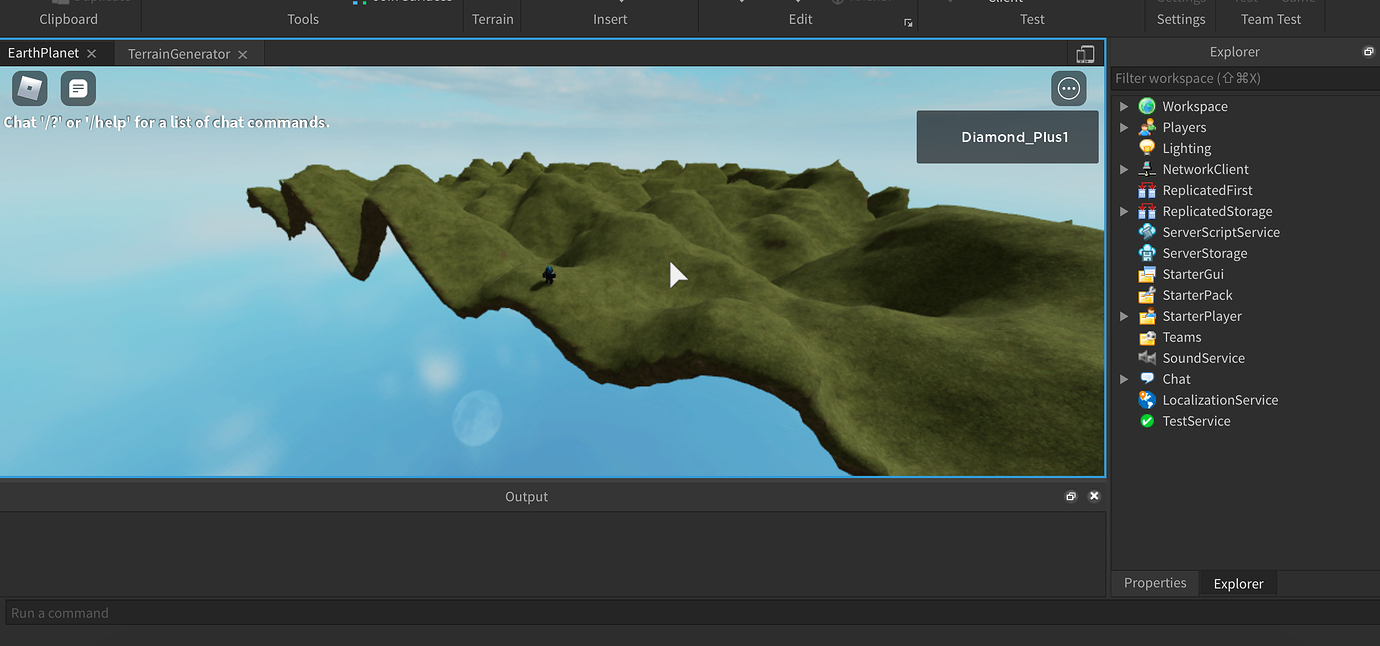Image resolution: width=1380 pixels, height=646 pixels.
Task: Click the StarterPack backpack icon
Action: click(x=1146, y=294)
